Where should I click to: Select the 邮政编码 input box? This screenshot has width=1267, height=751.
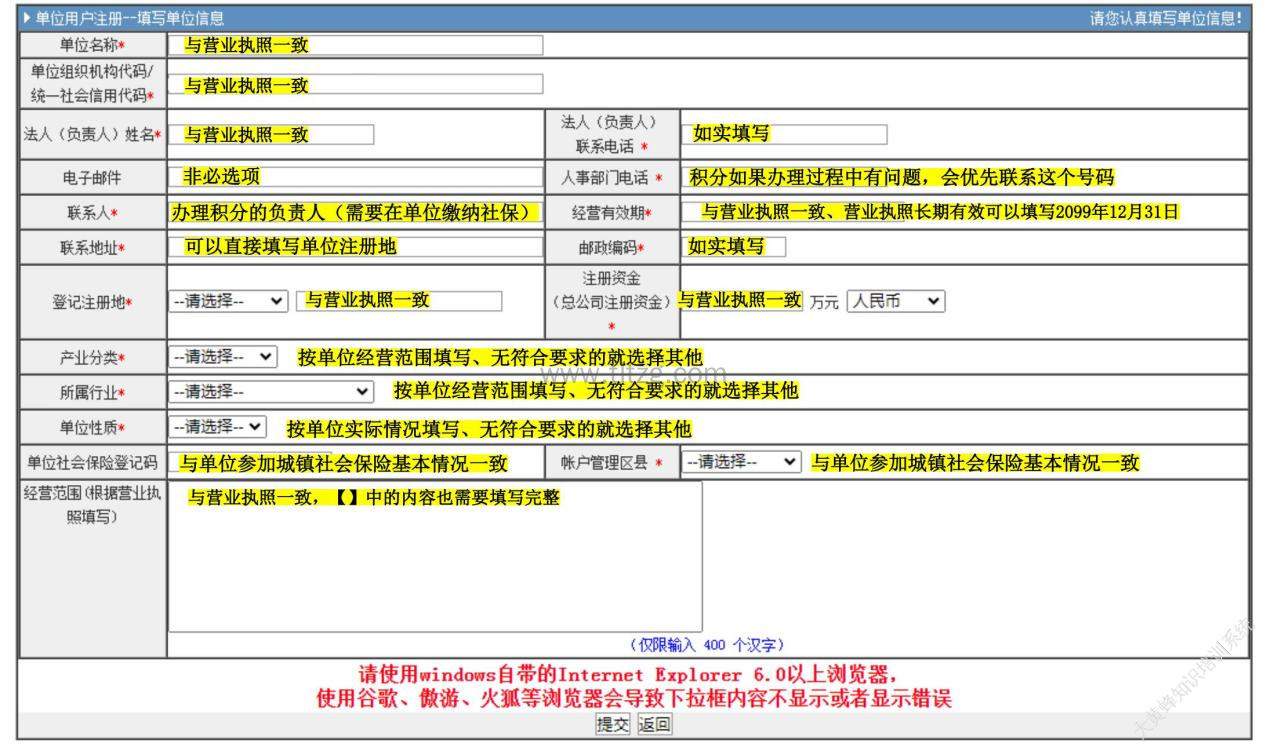click(735, 247)
